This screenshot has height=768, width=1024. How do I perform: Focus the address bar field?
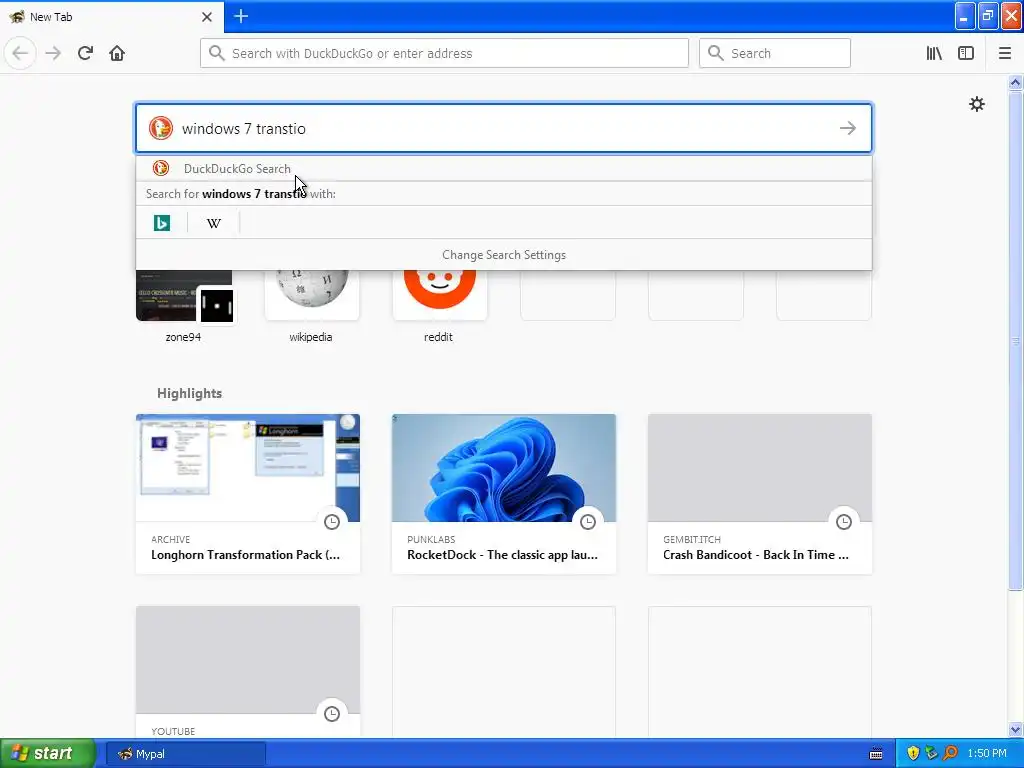click(x=444, y=53)
